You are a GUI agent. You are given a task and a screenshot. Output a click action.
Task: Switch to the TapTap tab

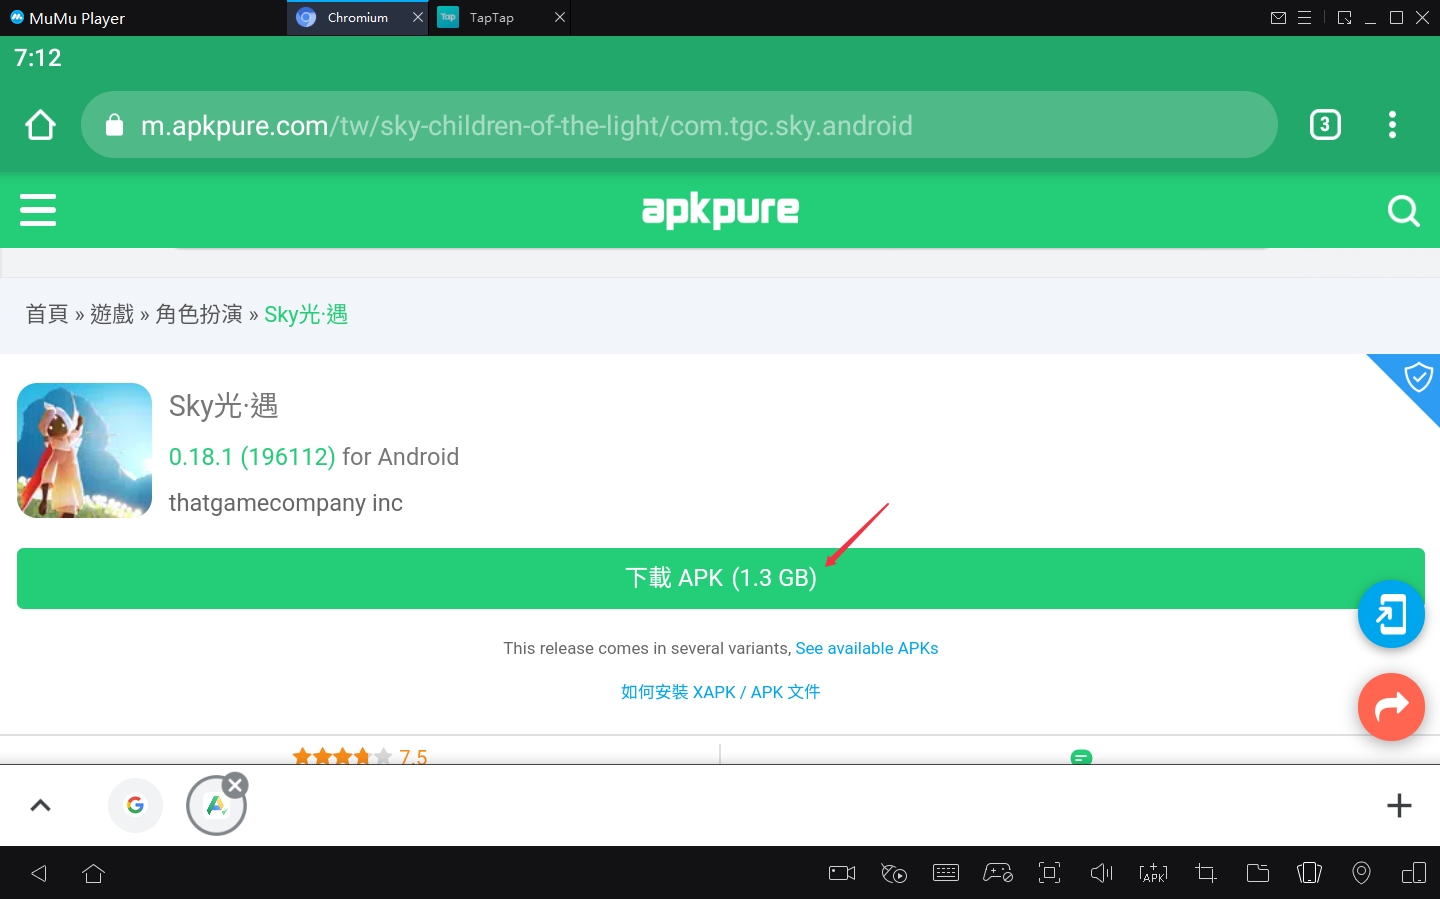pos(491,18)
